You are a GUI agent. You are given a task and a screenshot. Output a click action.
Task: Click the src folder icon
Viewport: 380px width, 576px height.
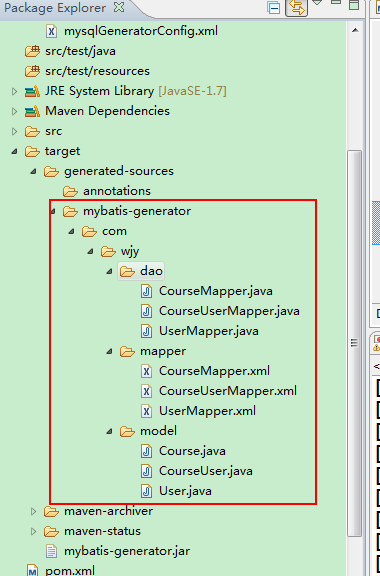pos(32,131)
